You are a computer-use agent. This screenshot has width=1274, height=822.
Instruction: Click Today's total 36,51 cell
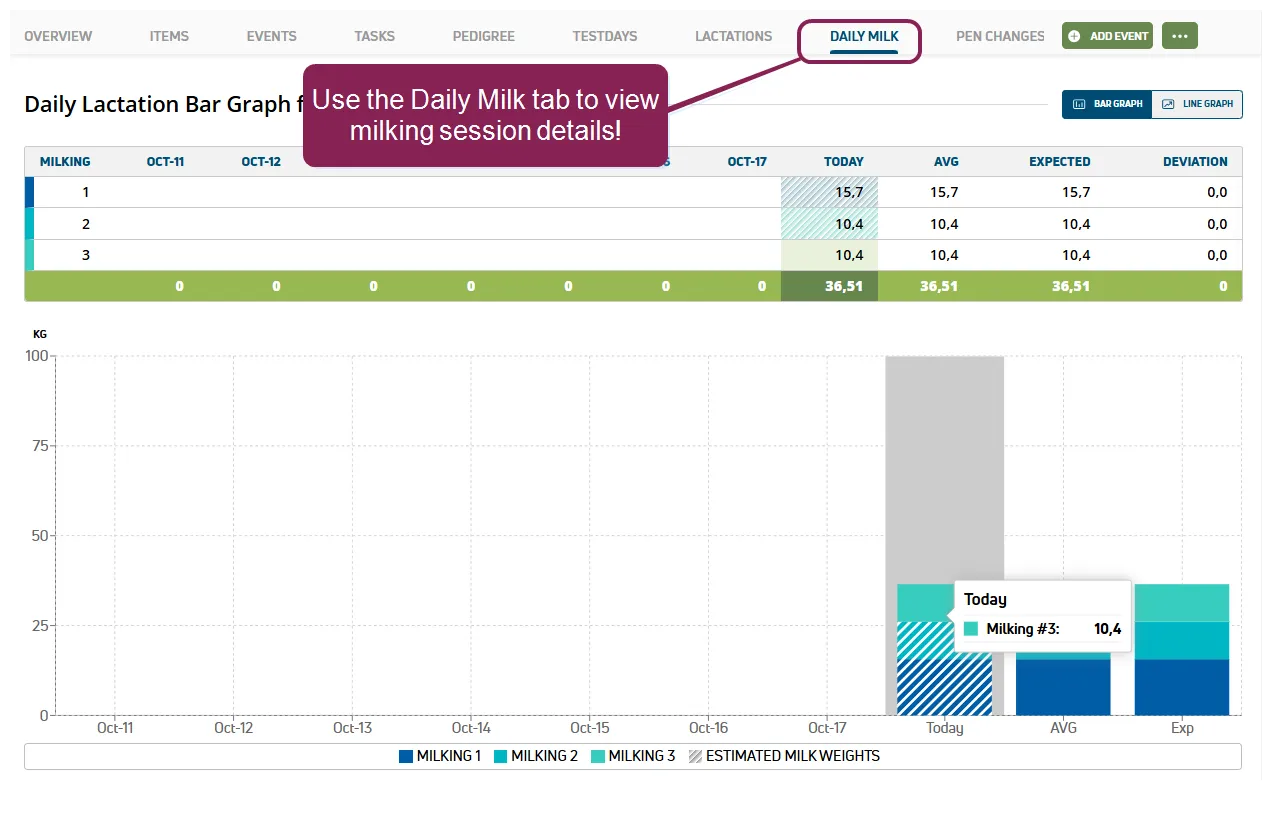coord(829,286)
